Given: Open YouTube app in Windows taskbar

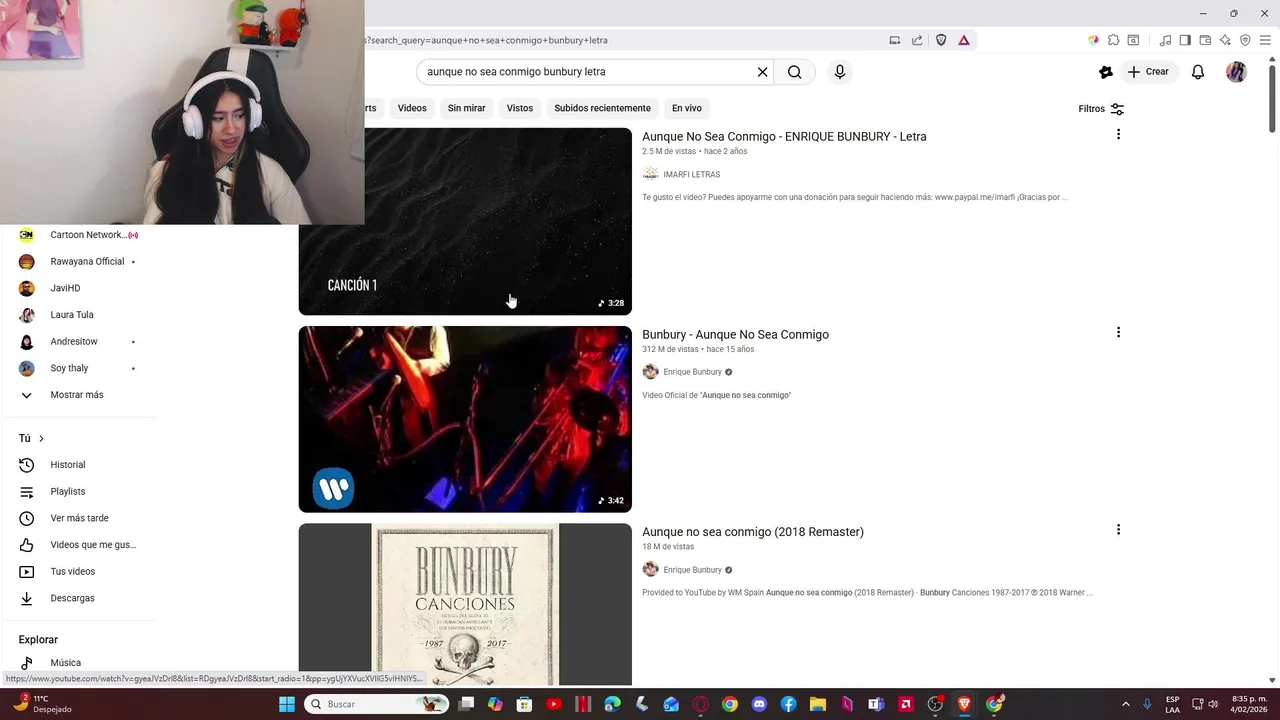Looking at the screenshot, I should coord(554,704).
